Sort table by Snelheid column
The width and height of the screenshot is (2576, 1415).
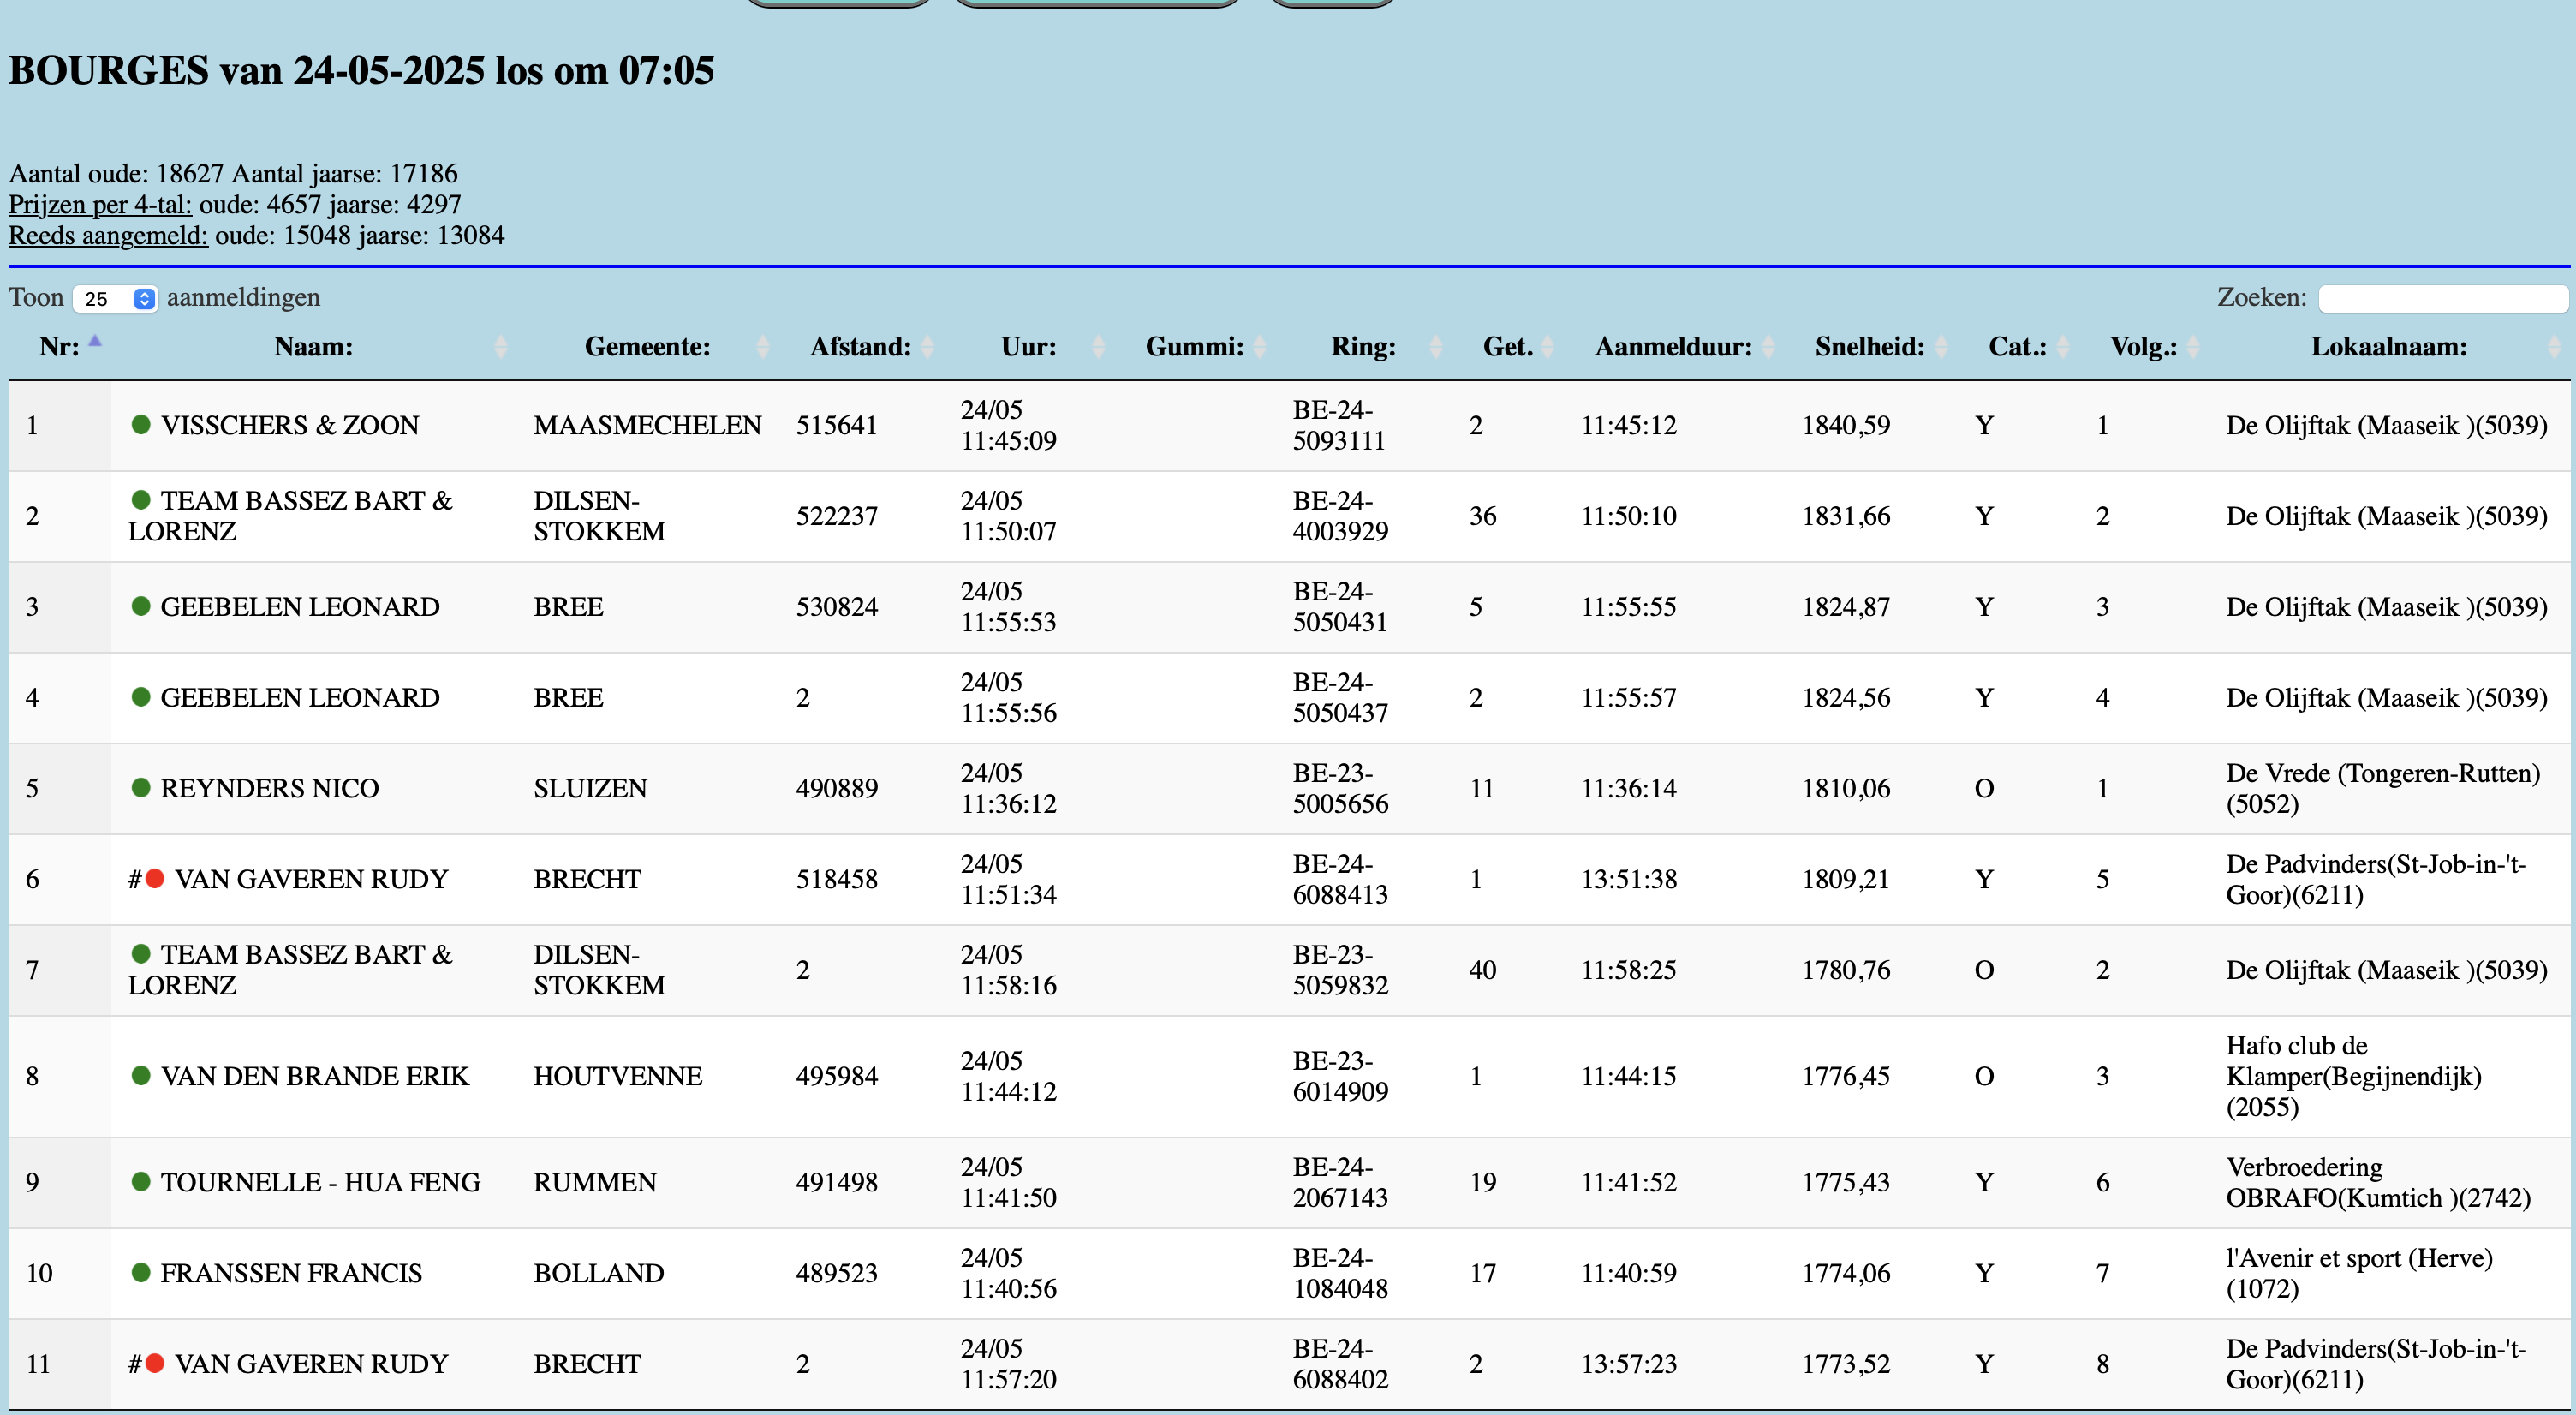(1869, 347)
